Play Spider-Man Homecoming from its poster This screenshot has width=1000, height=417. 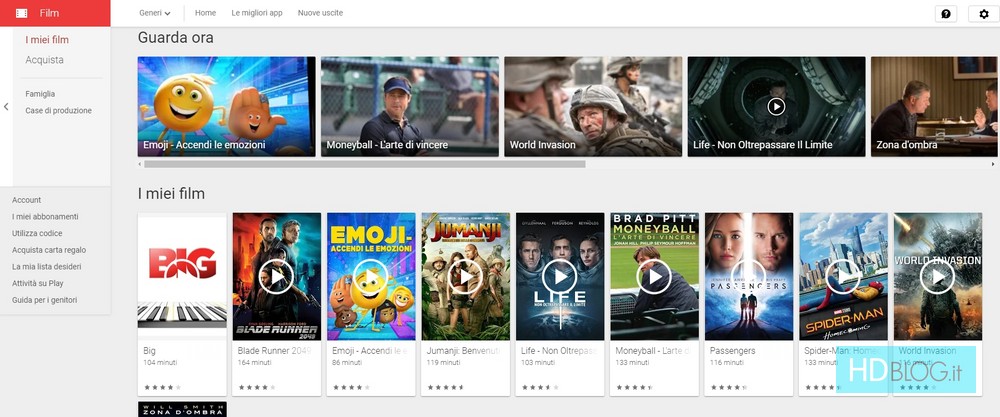tap(843, 276)
